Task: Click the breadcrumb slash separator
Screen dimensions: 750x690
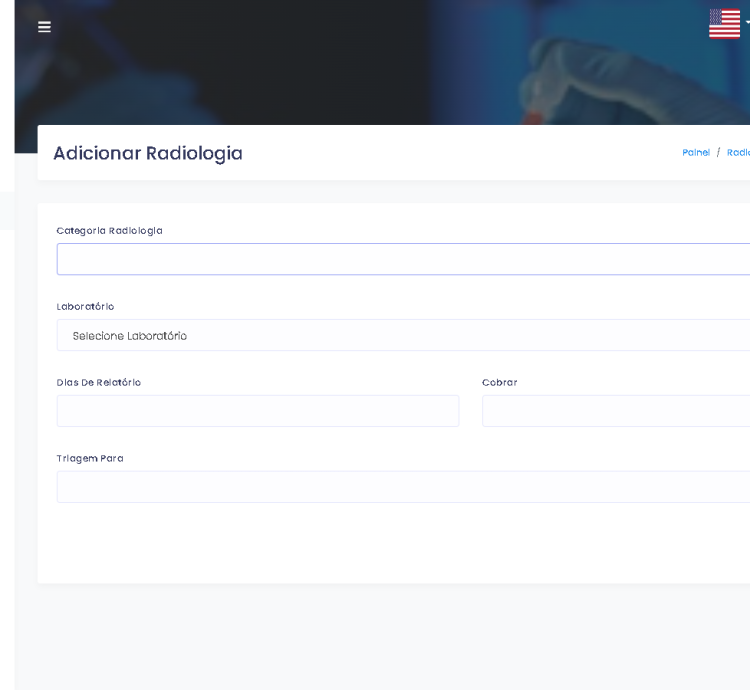Action: tap(718, 153)
